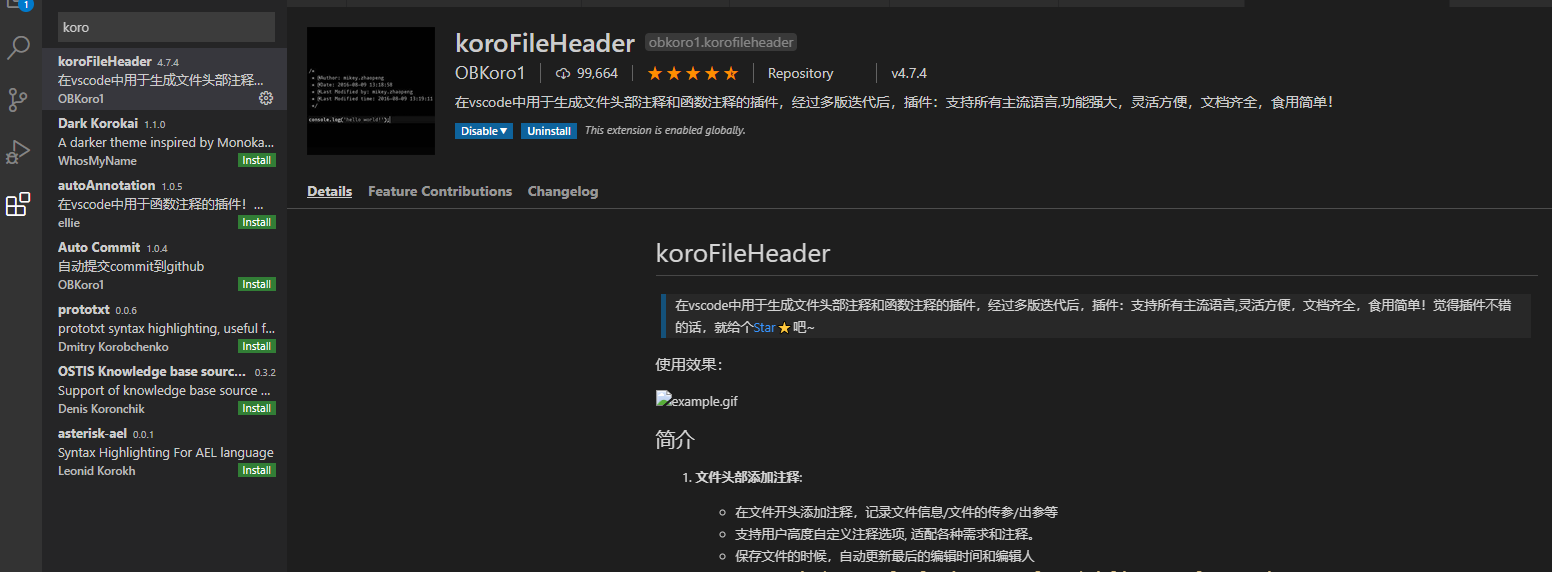Click the 简介 section heading
Image resolution: width=1552 pixels, height=572 pixels.
click(x=675, y=440)
